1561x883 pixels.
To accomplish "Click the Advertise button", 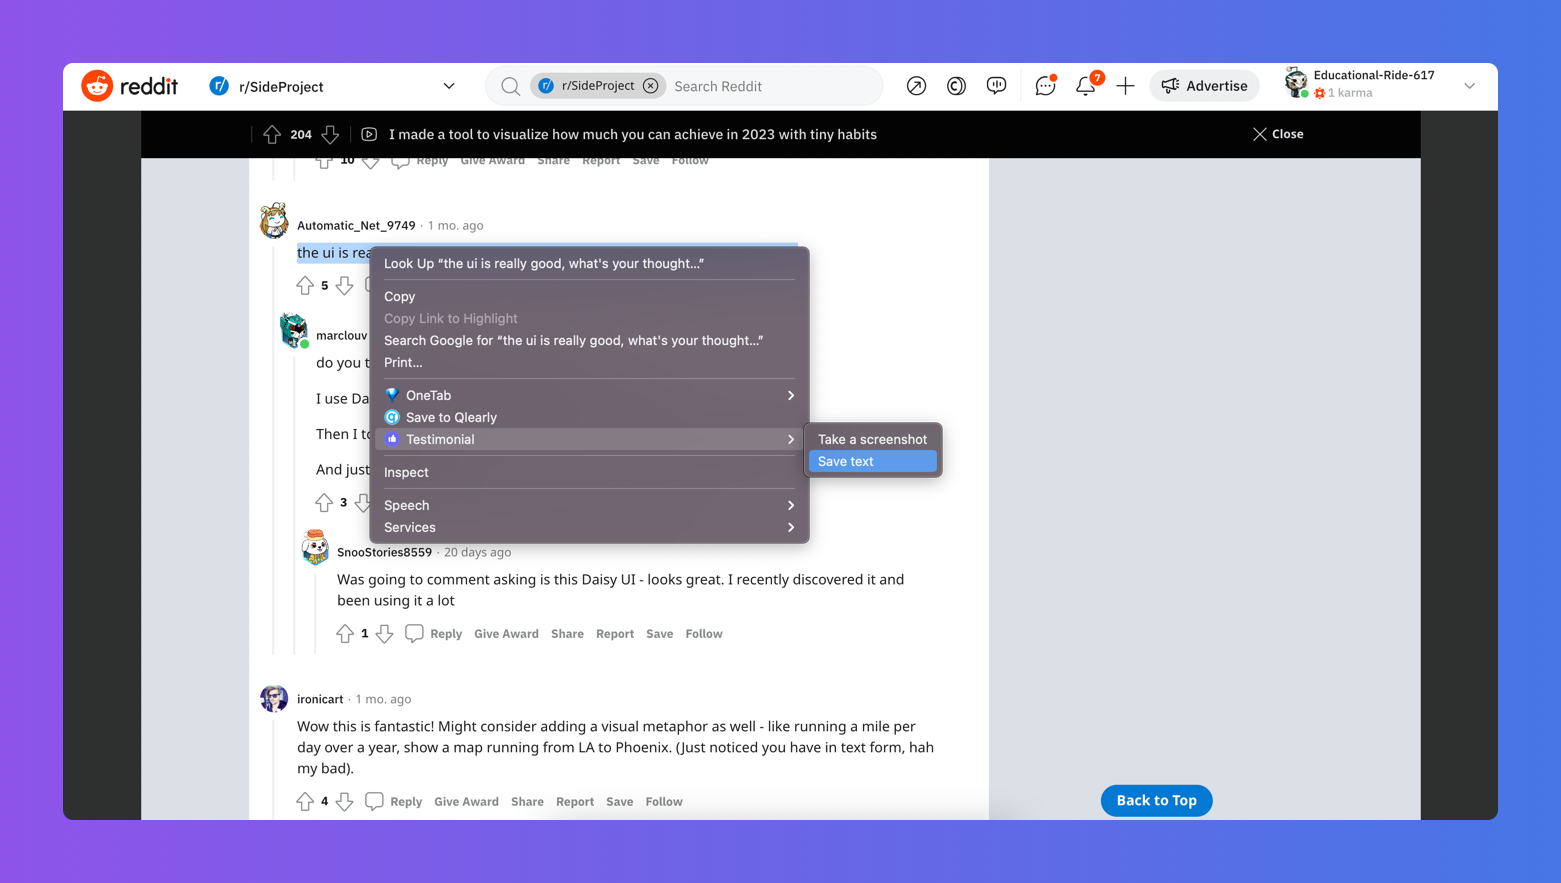I will [x=1204, y=85].
